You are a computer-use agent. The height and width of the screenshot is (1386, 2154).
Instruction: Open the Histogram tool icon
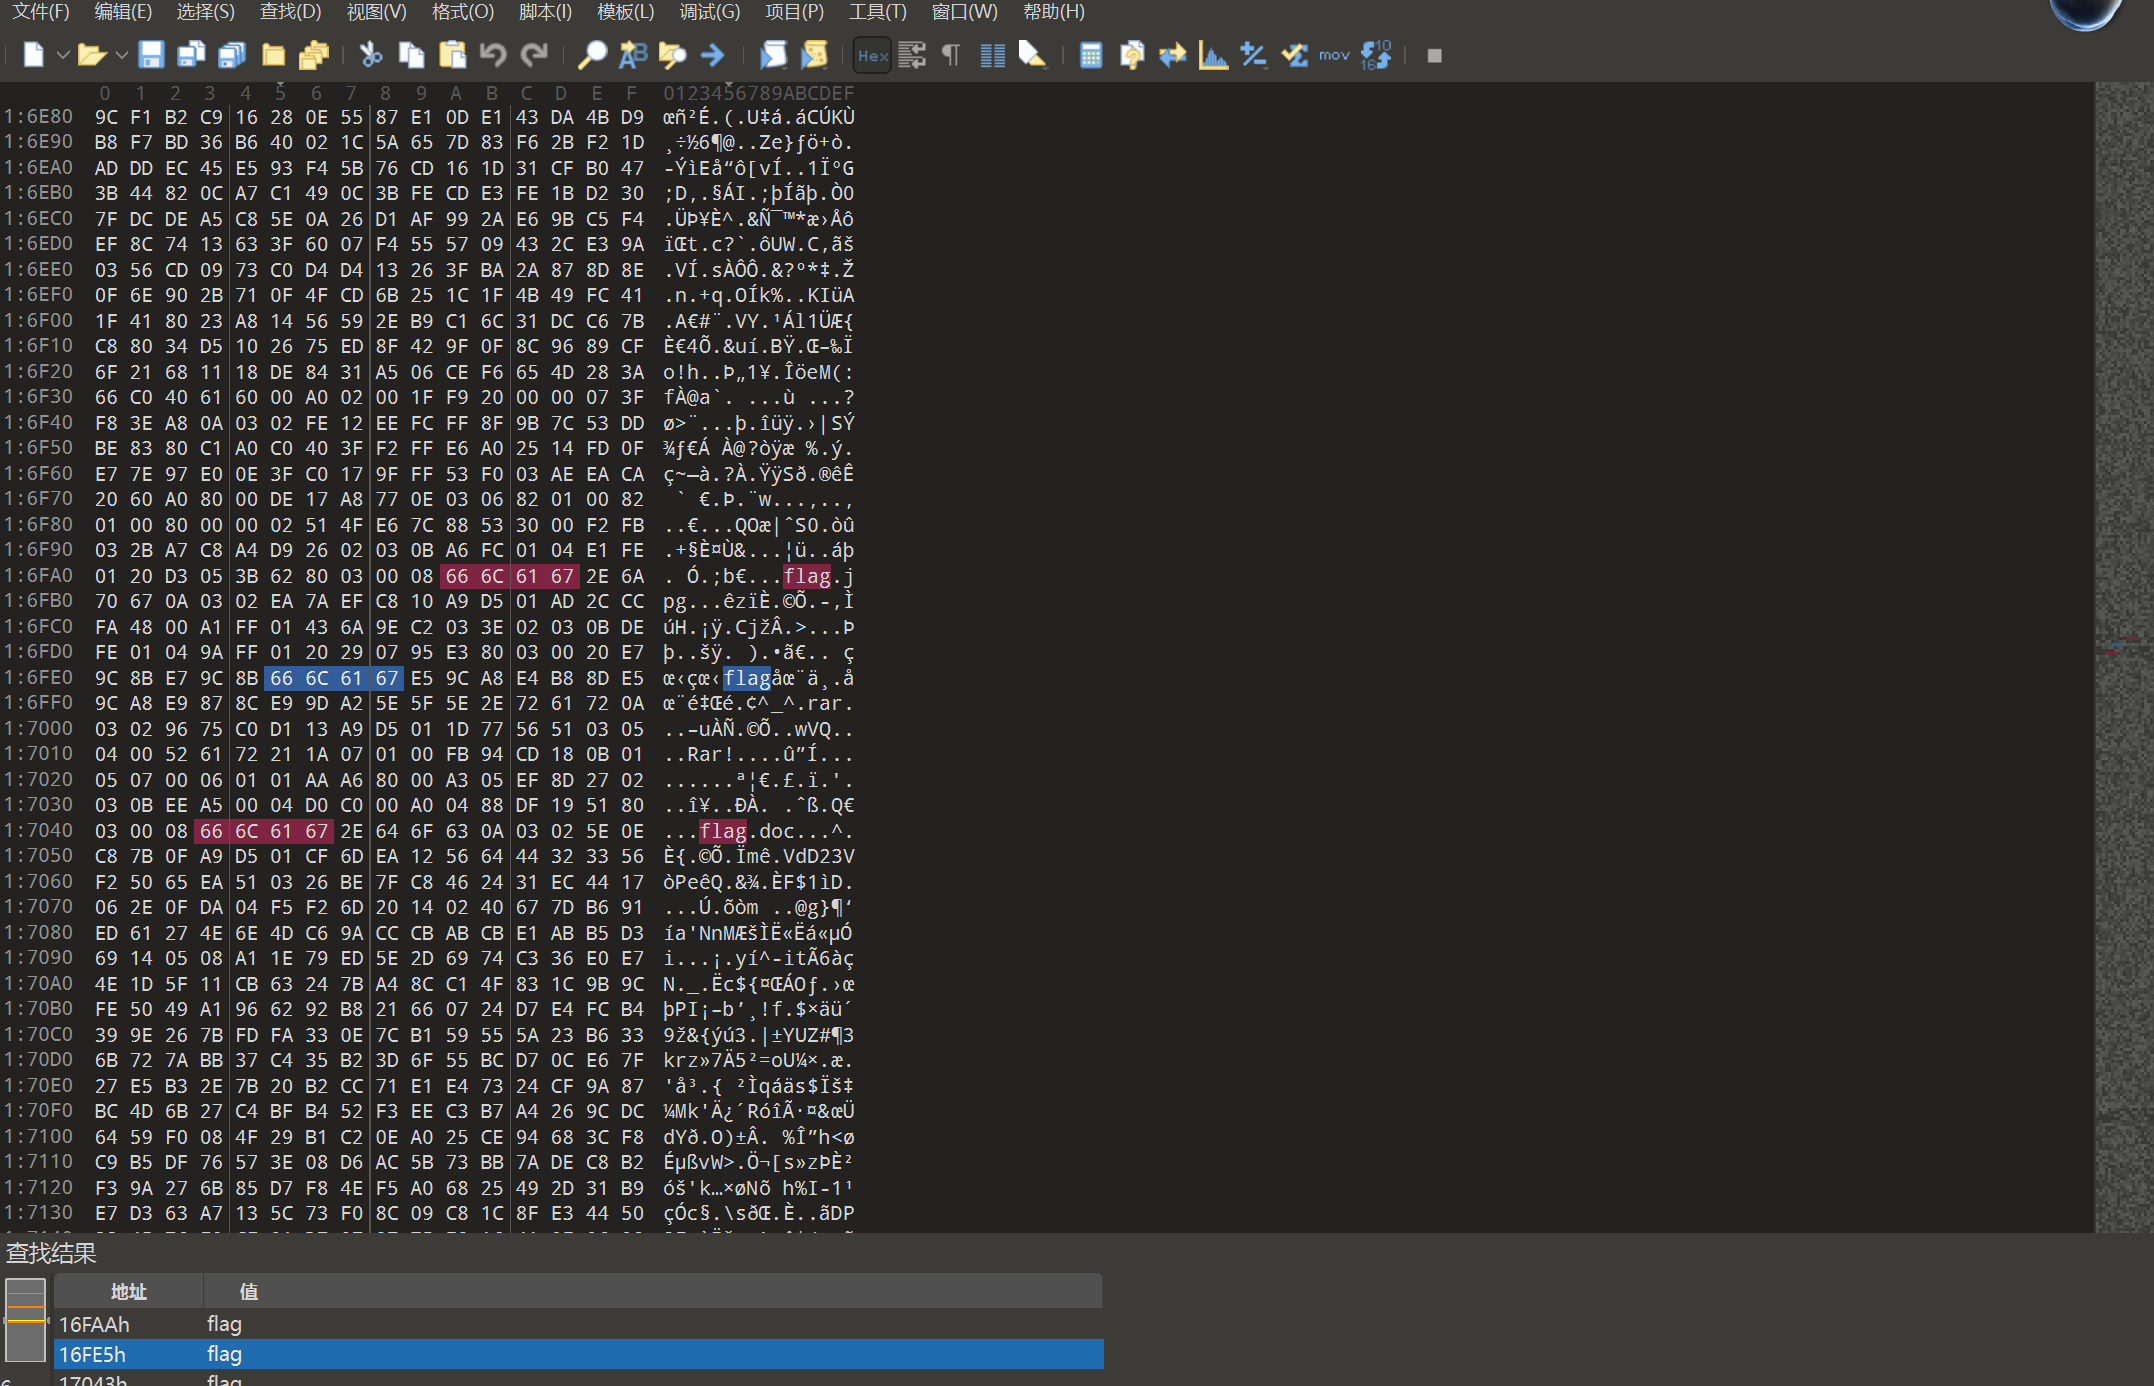[x=1213, y=55]
